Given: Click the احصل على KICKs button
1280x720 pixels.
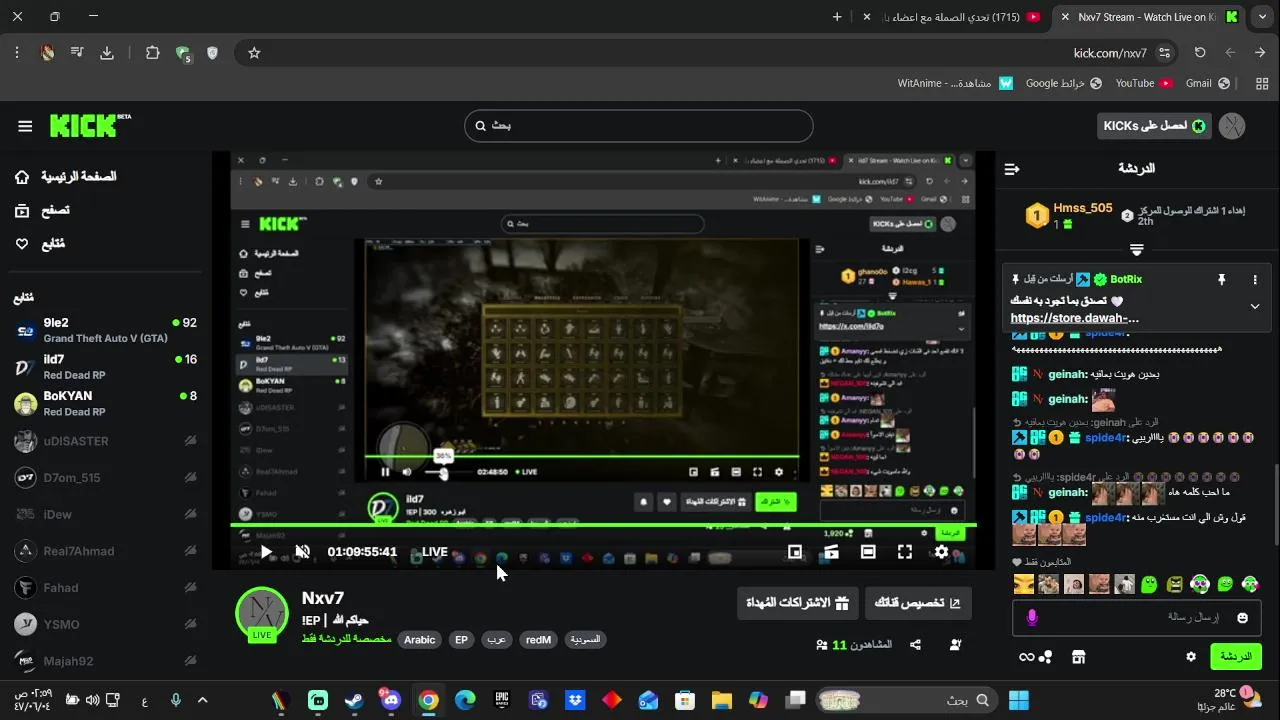Looking at the screenshot, I should [x=1155, y=126].
